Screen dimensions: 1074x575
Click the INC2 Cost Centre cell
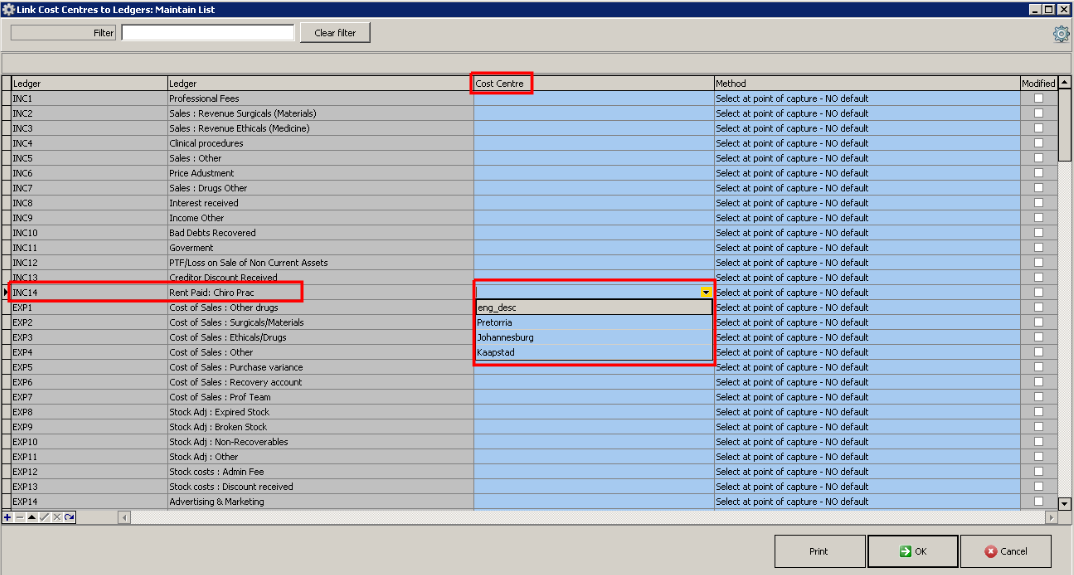(593, 114)
